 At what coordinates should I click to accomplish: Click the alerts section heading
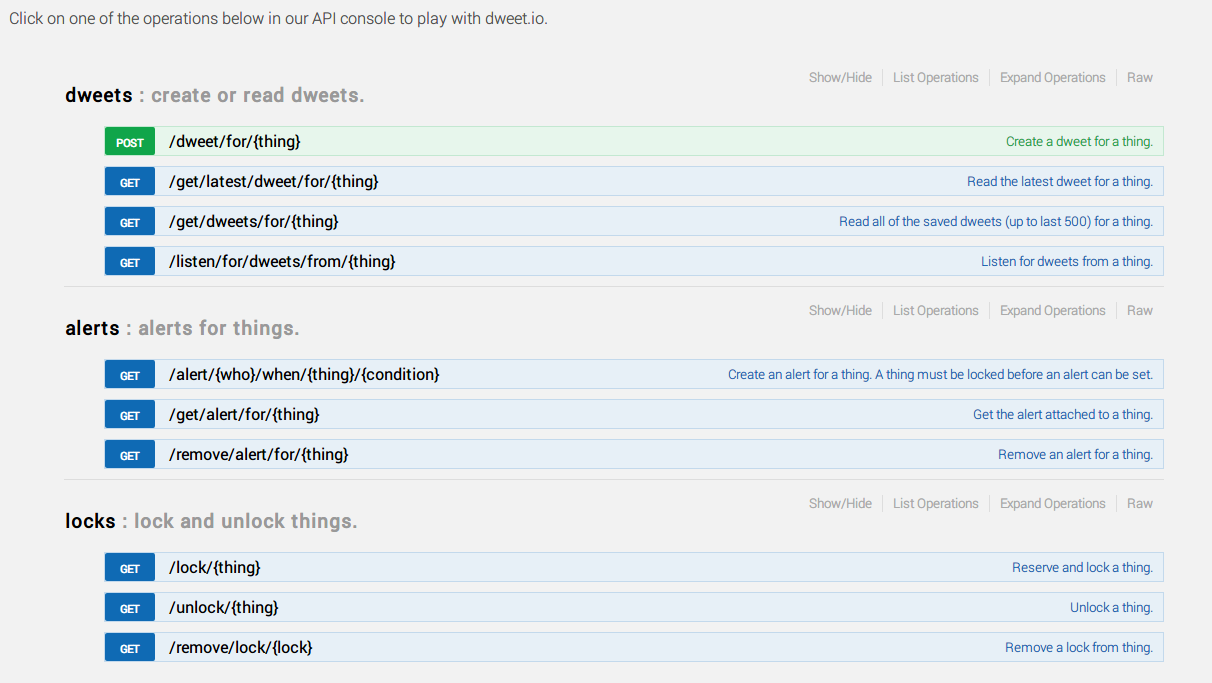coord(92,328)
